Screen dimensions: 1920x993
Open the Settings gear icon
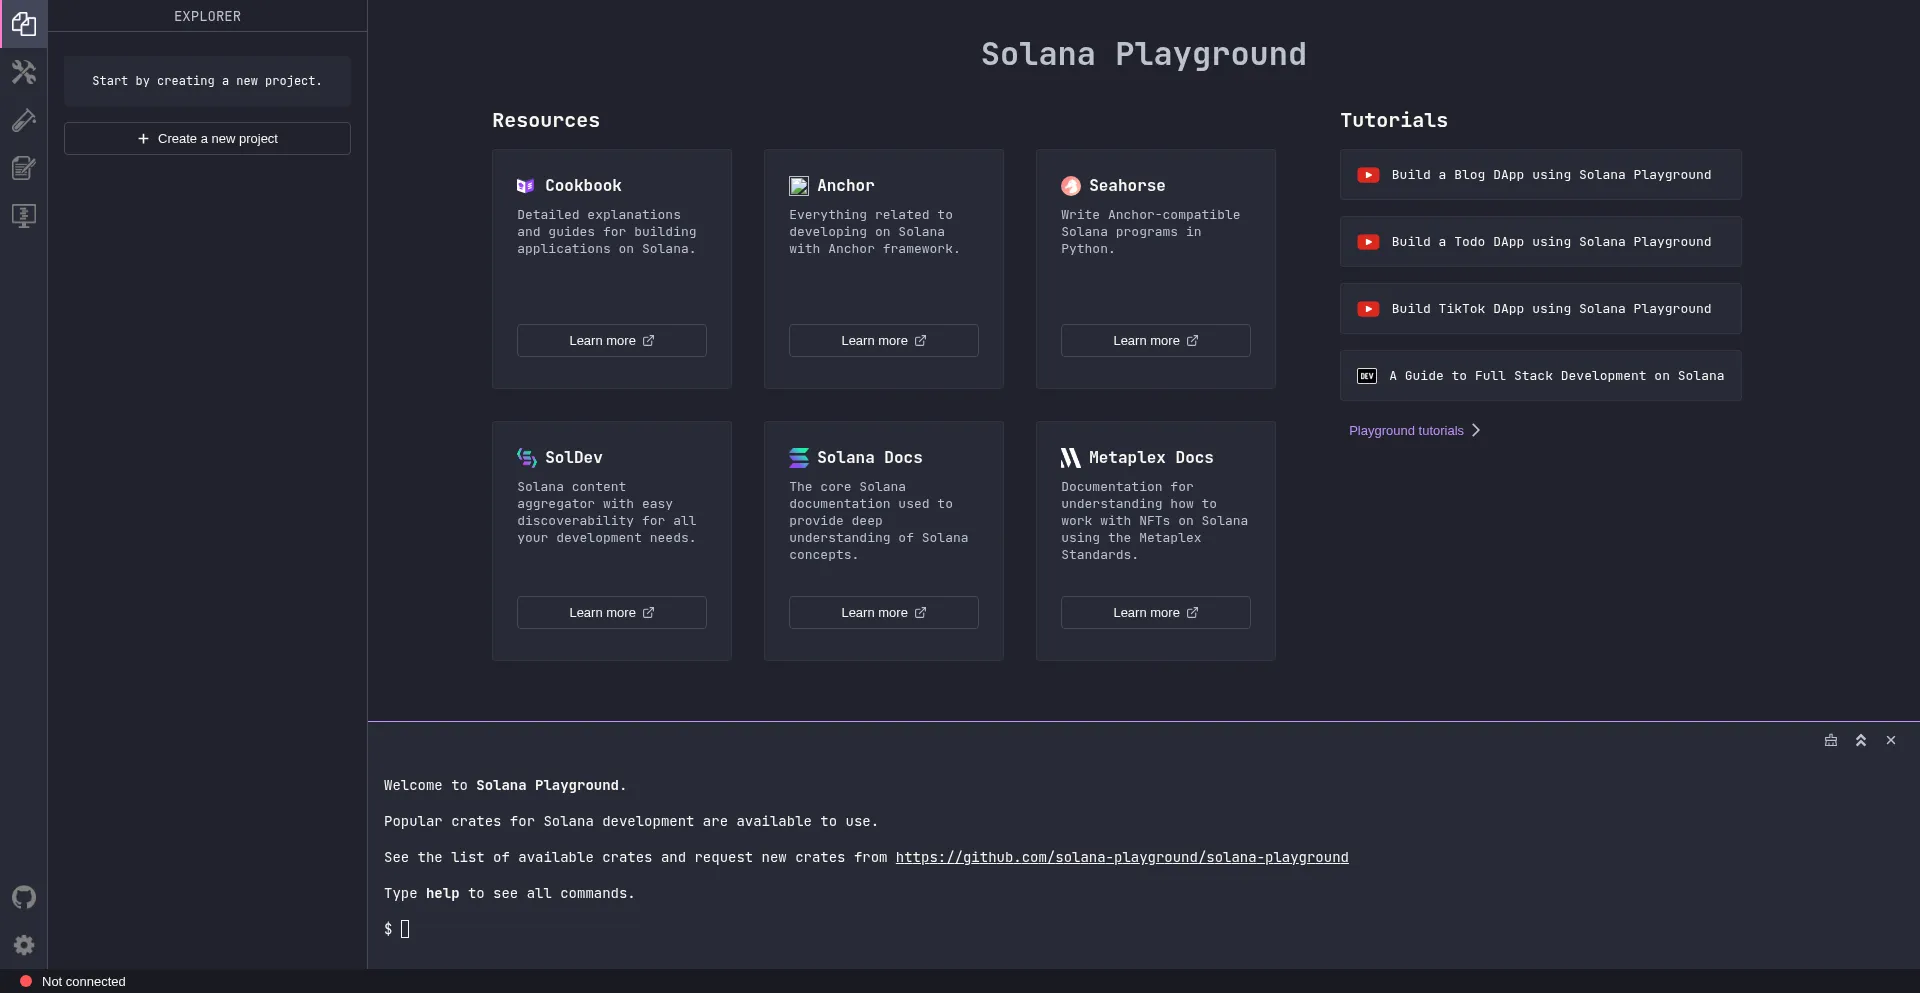coord(24,945)
